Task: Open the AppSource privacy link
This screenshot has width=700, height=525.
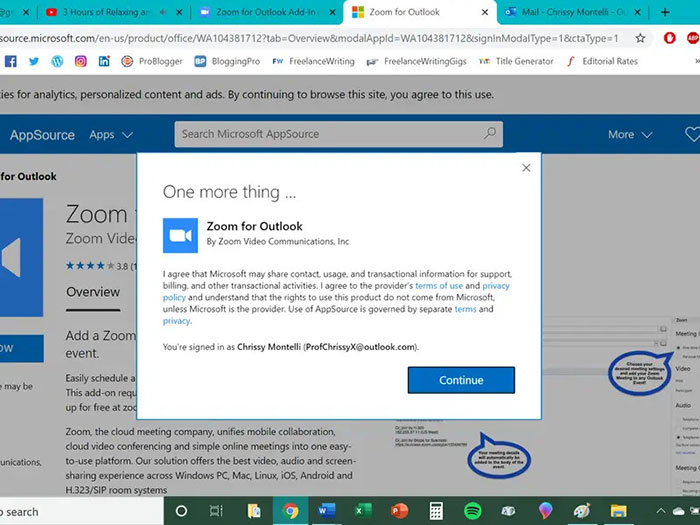Action: click(x=176, y=321)
